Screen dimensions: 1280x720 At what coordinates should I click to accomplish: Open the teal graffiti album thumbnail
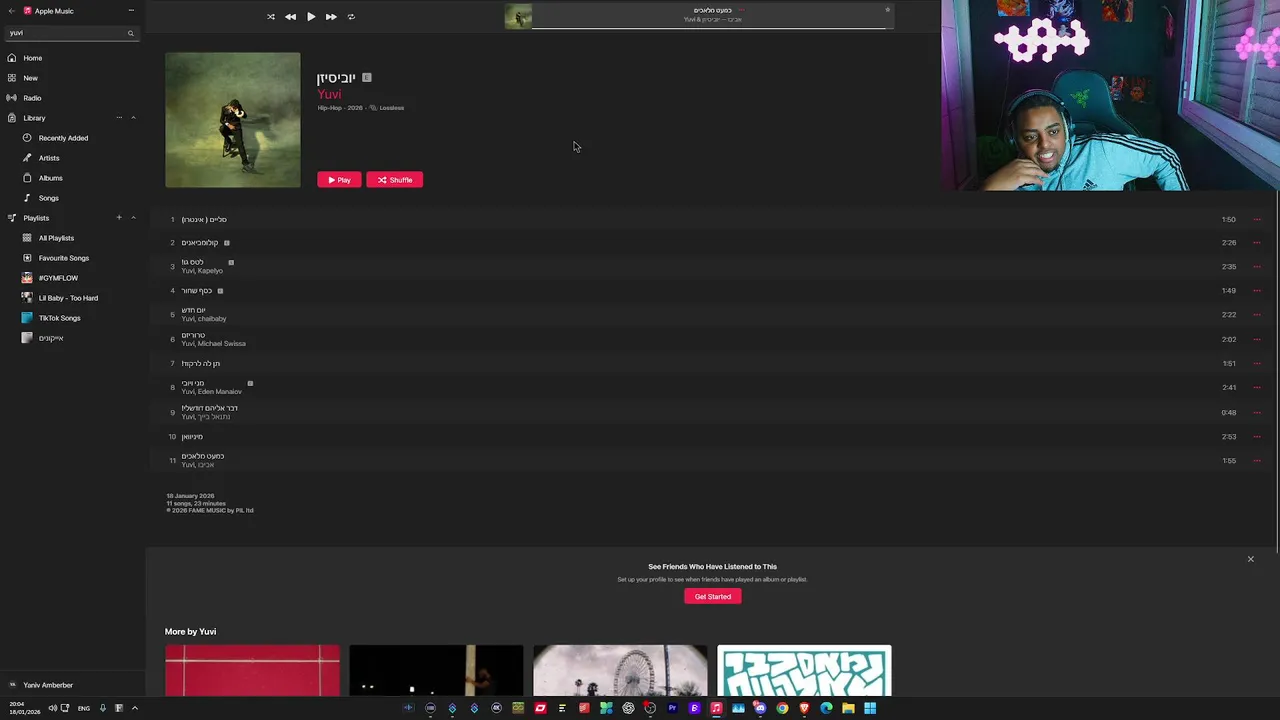[x=804, y=671]
